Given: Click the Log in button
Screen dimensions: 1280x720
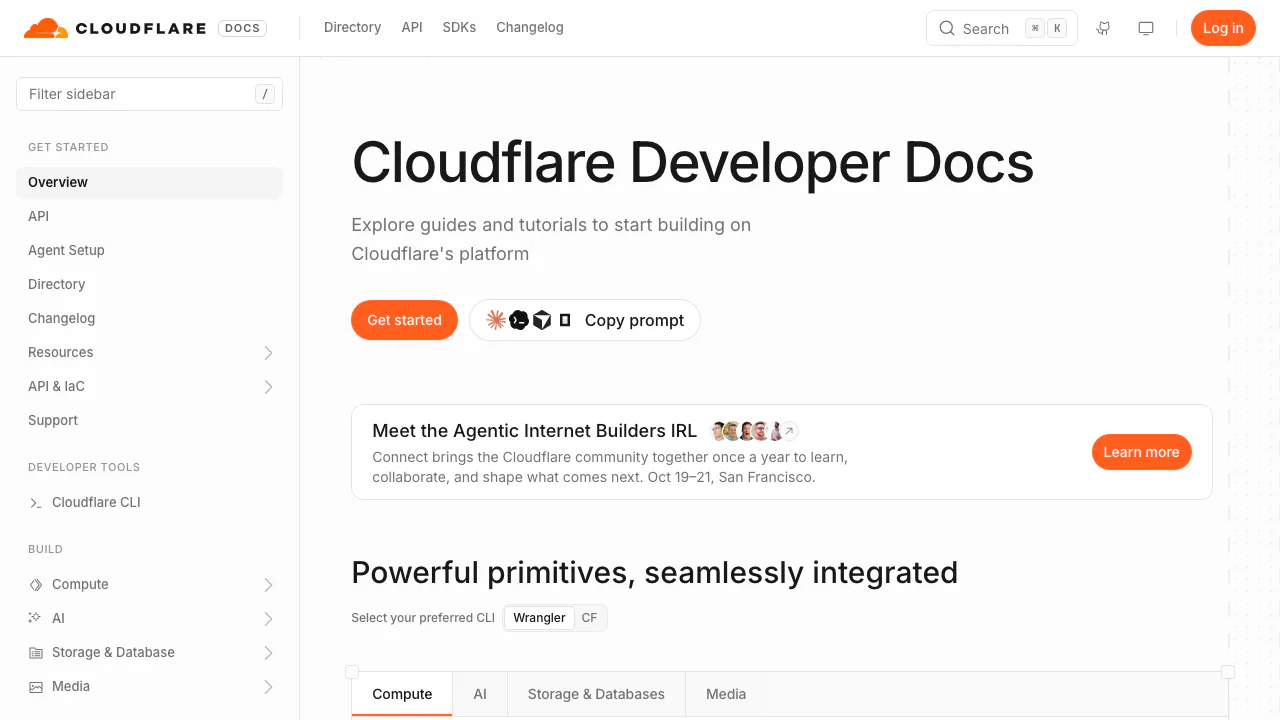Looking at the screenshot, I should click(x=1223, y=28).
